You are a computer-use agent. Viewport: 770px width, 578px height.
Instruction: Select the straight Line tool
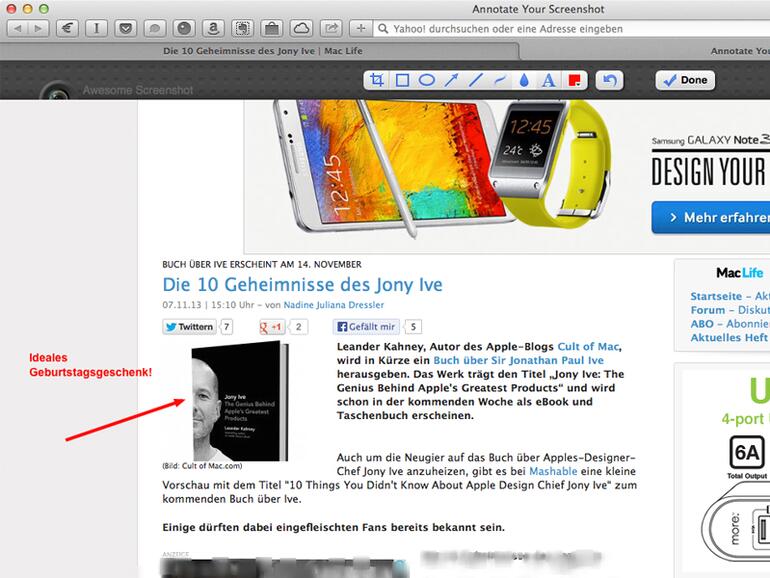pos(475,80)
